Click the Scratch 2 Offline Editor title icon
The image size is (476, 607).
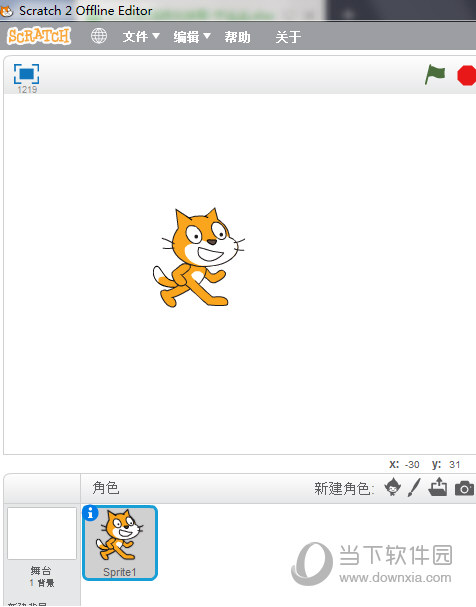(6, 11)
